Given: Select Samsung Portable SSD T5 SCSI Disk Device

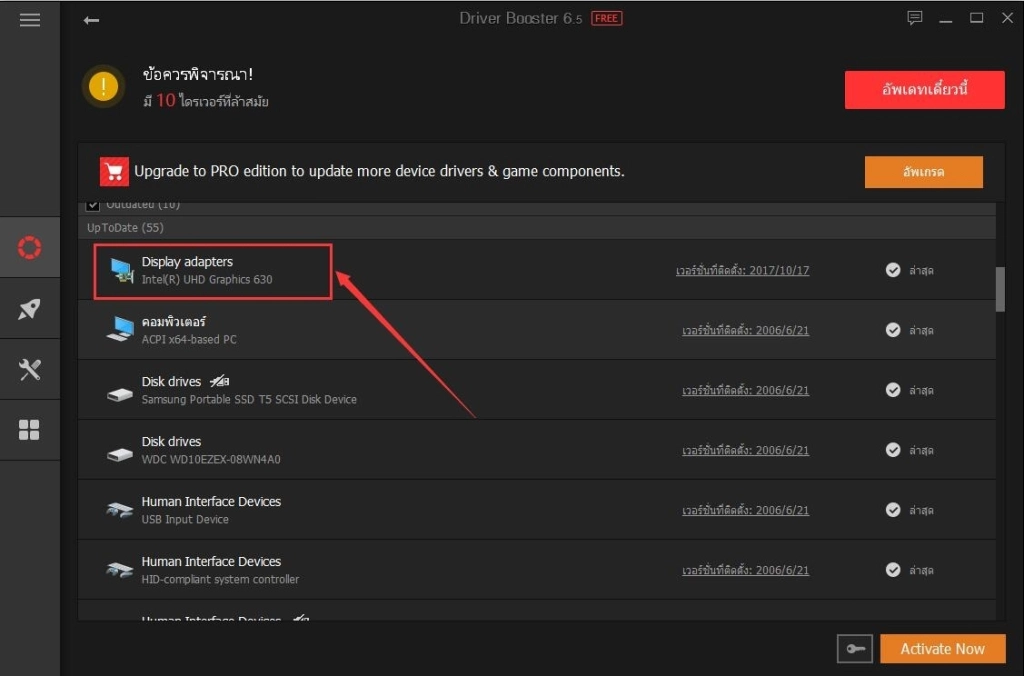Looking at the screenshot, I should point(249,400).
